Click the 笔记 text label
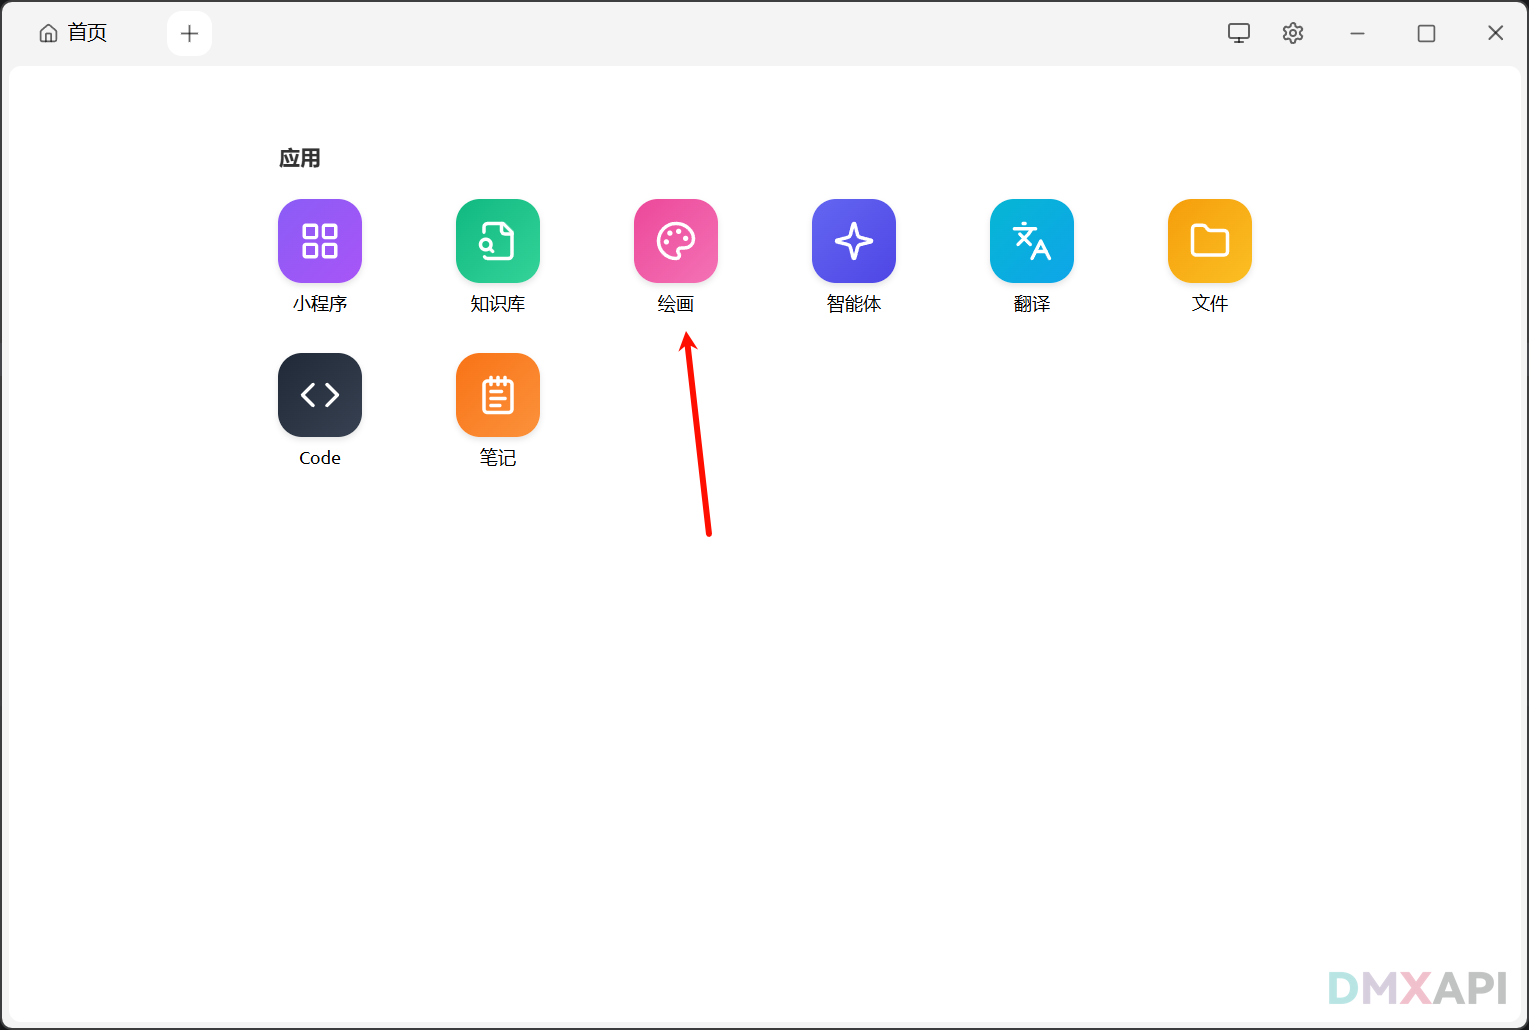Image resolution: width=1529 pixels, height=1030 pixels. (x=498, y=458)
